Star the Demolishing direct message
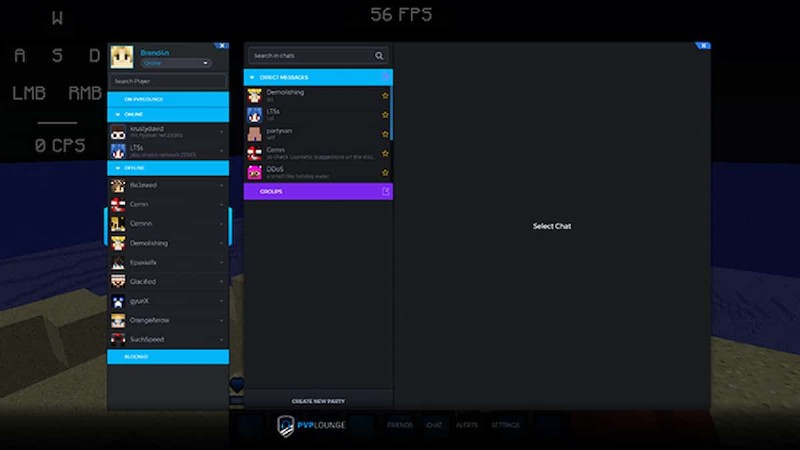Screen dimensions: 800x450 (385, 96)
